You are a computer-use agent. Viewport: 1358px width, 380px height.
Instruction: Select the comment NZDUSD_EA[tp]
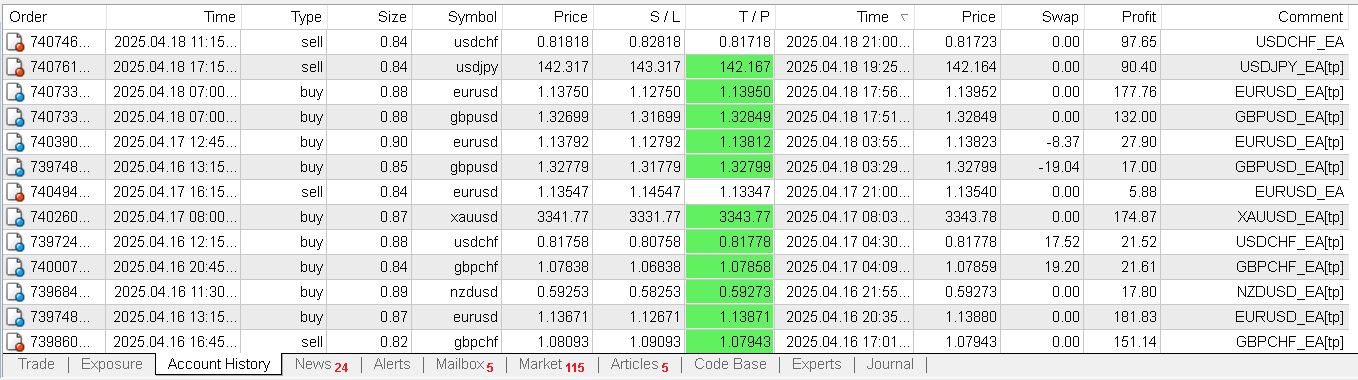click(x=1290, y=292)
